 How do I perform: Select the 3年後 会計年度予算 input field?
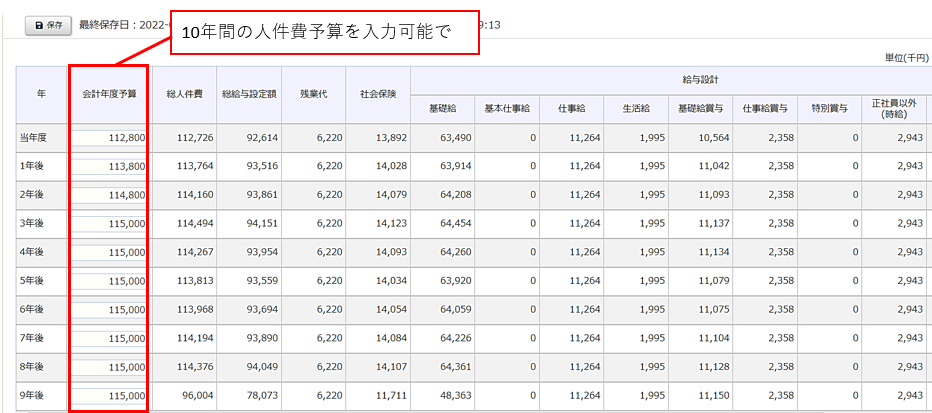coord(109,224)
